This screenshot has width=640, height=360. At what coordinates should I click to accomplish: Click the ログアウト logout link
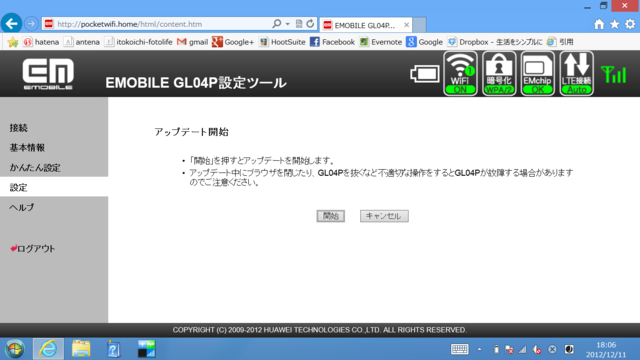[x=33, y=248]
